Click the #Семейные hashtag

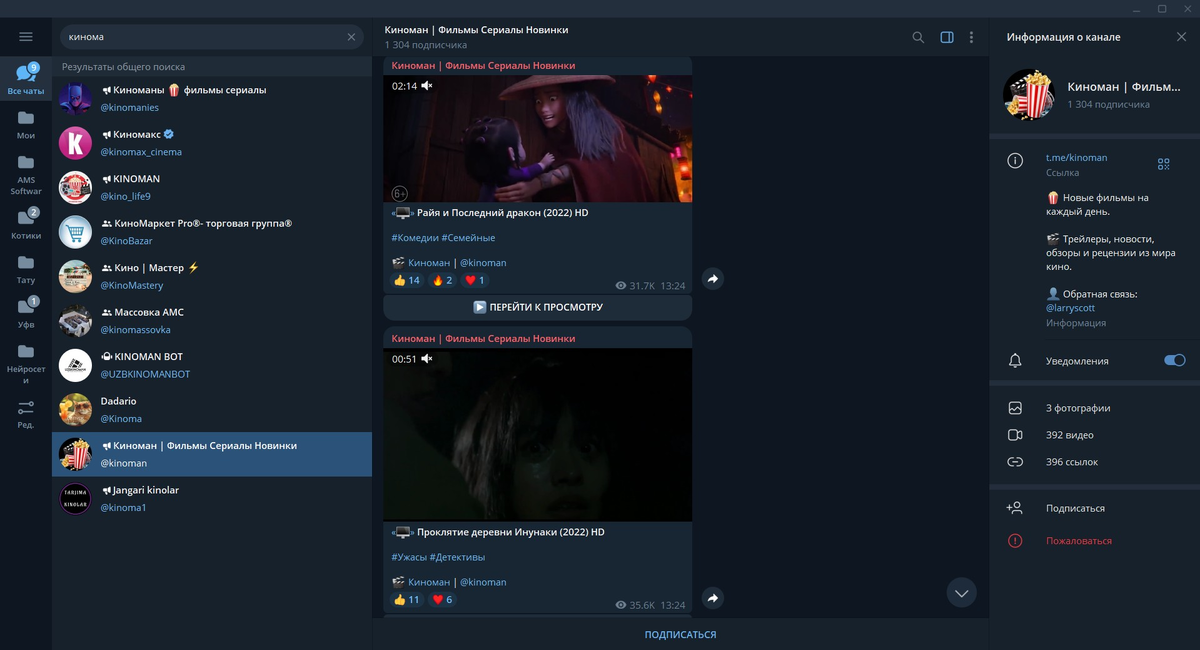click(468, 238)
